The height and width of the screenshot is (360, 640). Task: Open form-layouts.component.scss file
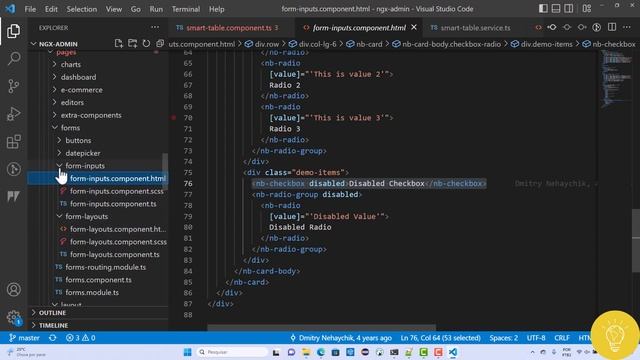(x=118, y=242)
